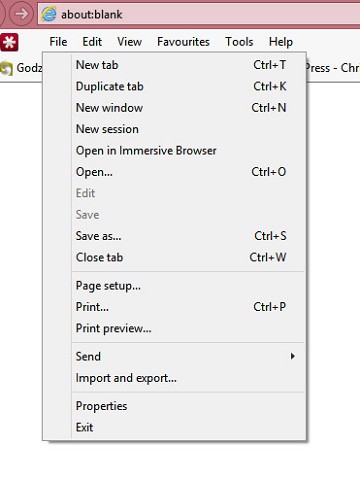Click the forward navigation arrow button
Screen dimensions: 360x480
click(21, 14)
